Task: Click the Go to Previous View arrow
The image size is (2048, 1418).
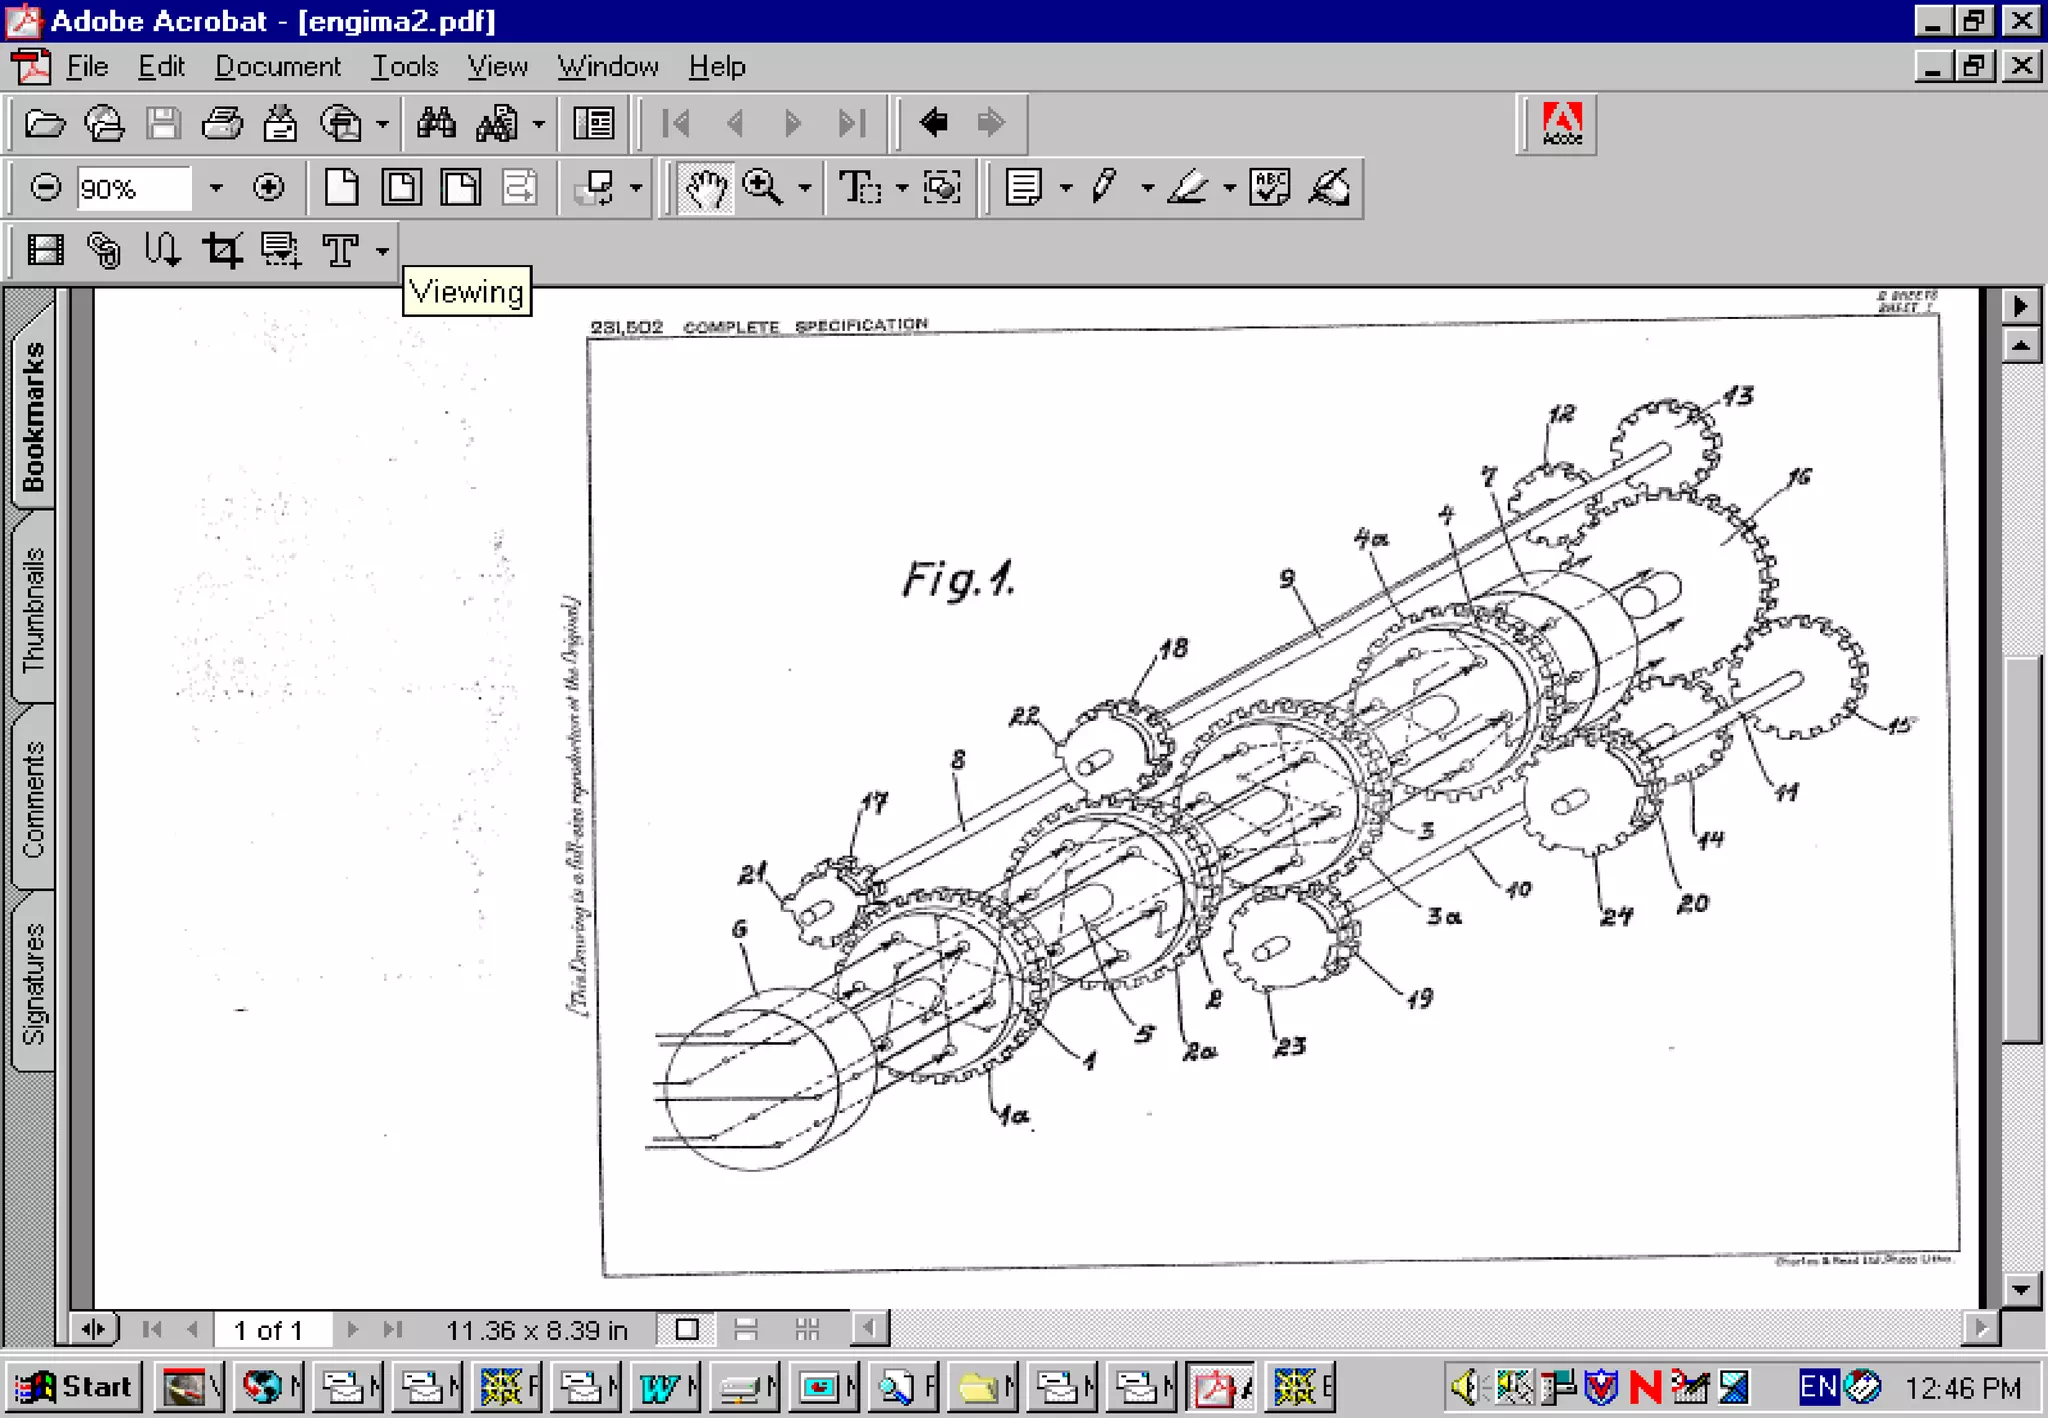Action: tap(933, 124)
